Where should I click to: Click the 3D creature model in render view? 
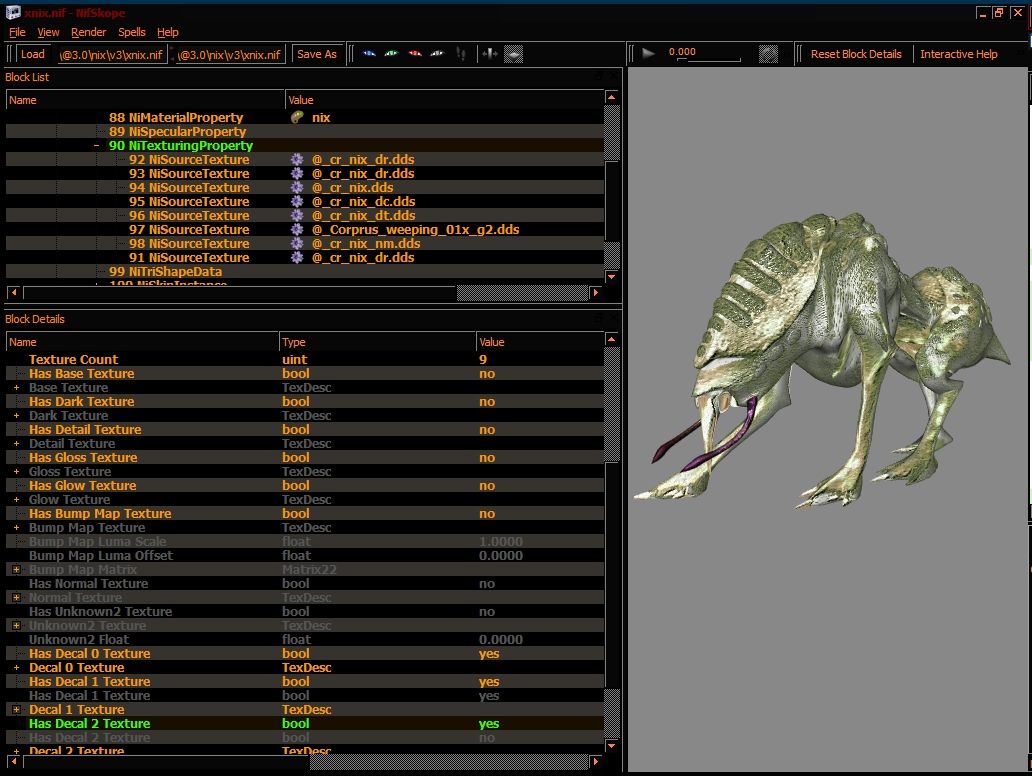click(x=821, y=359)
